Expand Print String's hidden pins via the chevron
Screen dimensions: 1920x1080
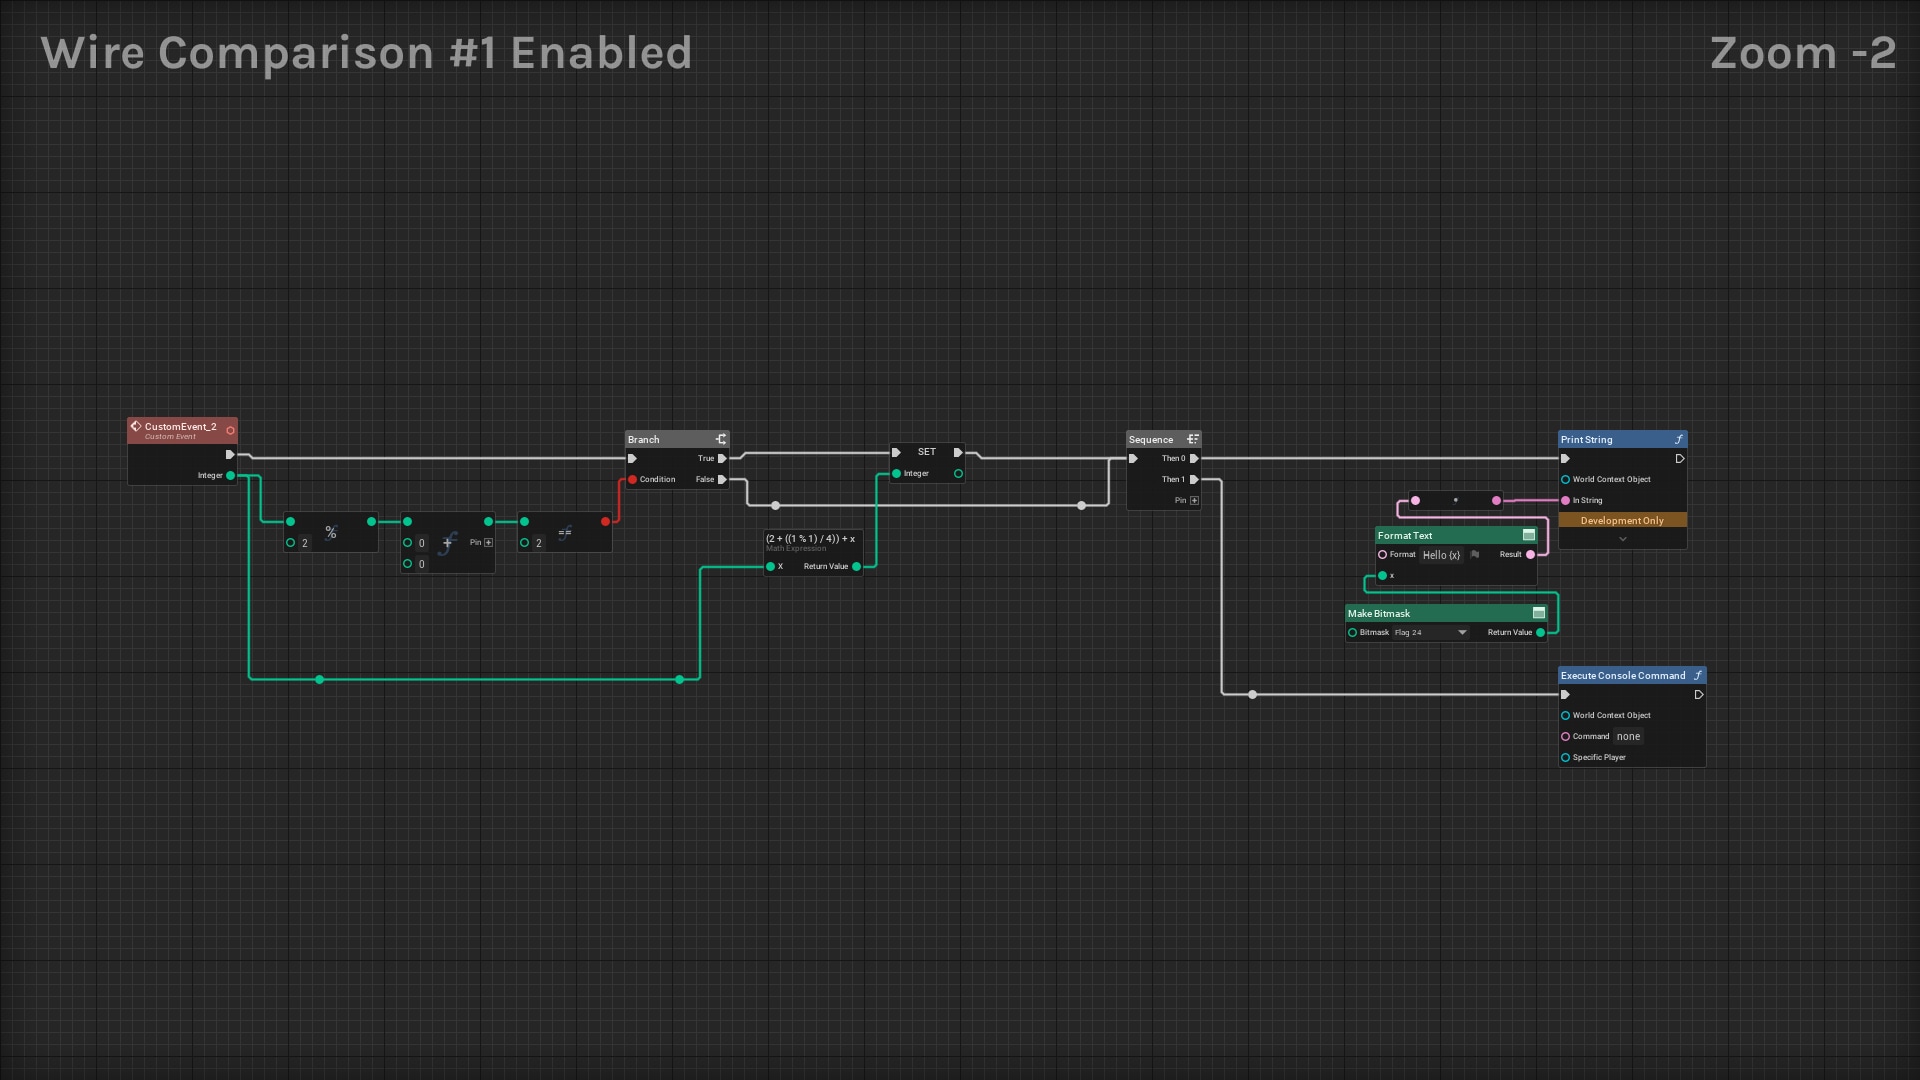(1623, 539)
